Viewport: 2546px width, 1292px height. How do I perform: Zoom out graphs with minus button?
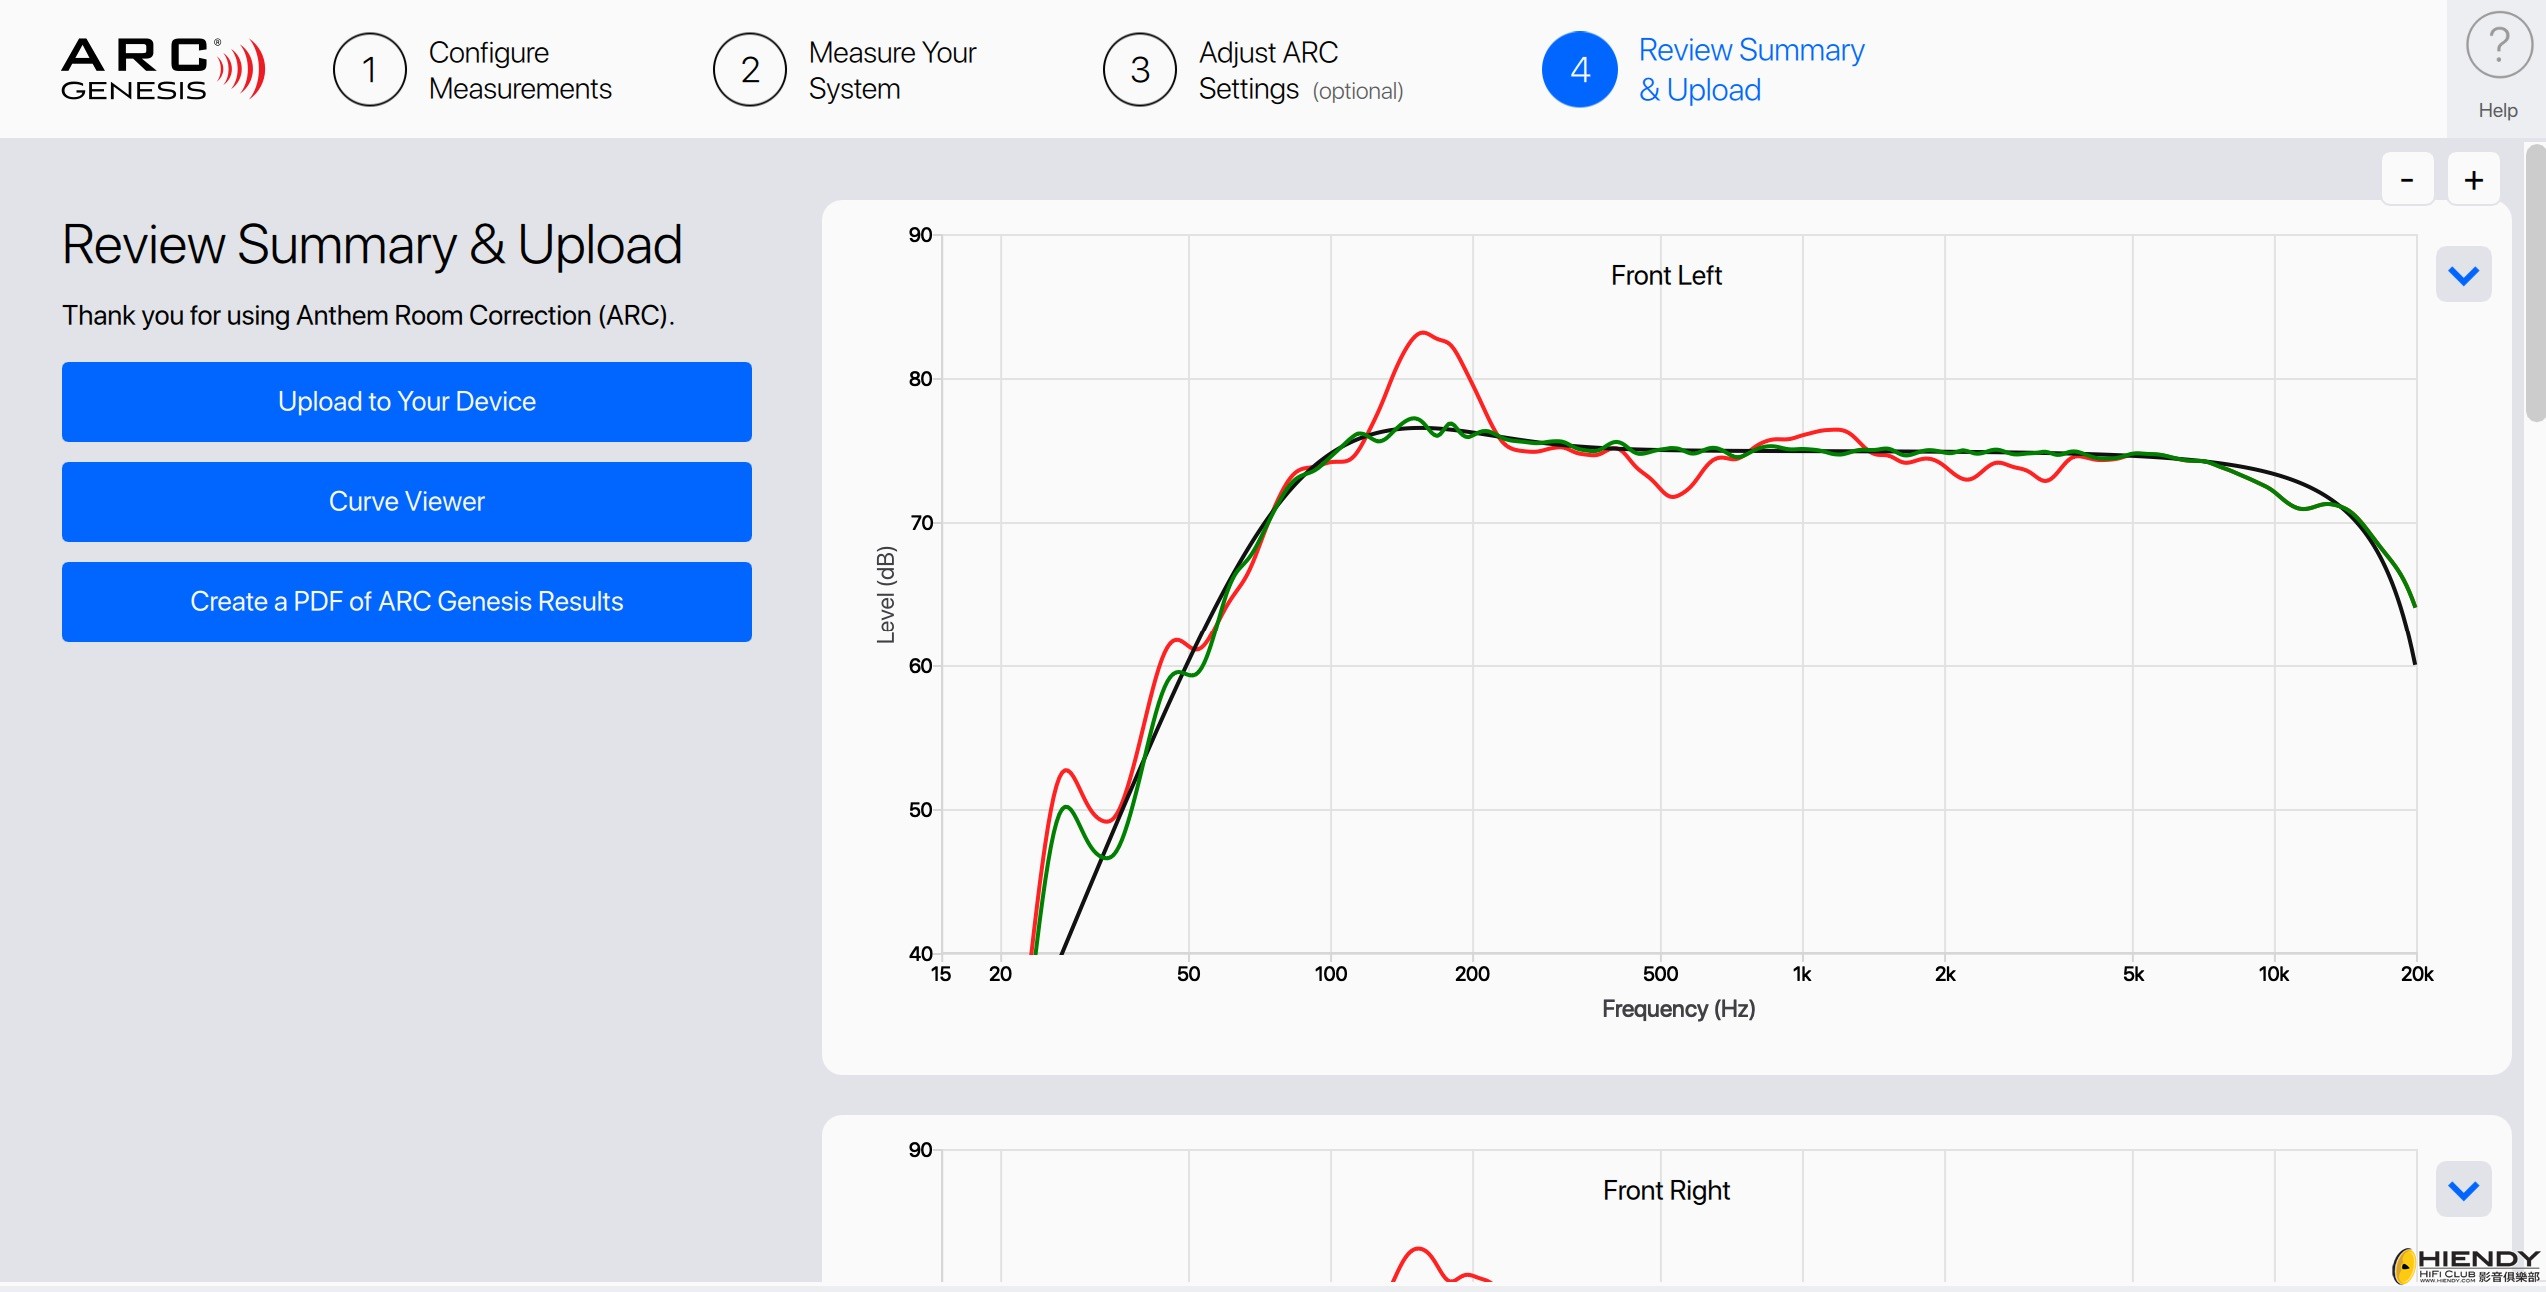click(2407, 180)
